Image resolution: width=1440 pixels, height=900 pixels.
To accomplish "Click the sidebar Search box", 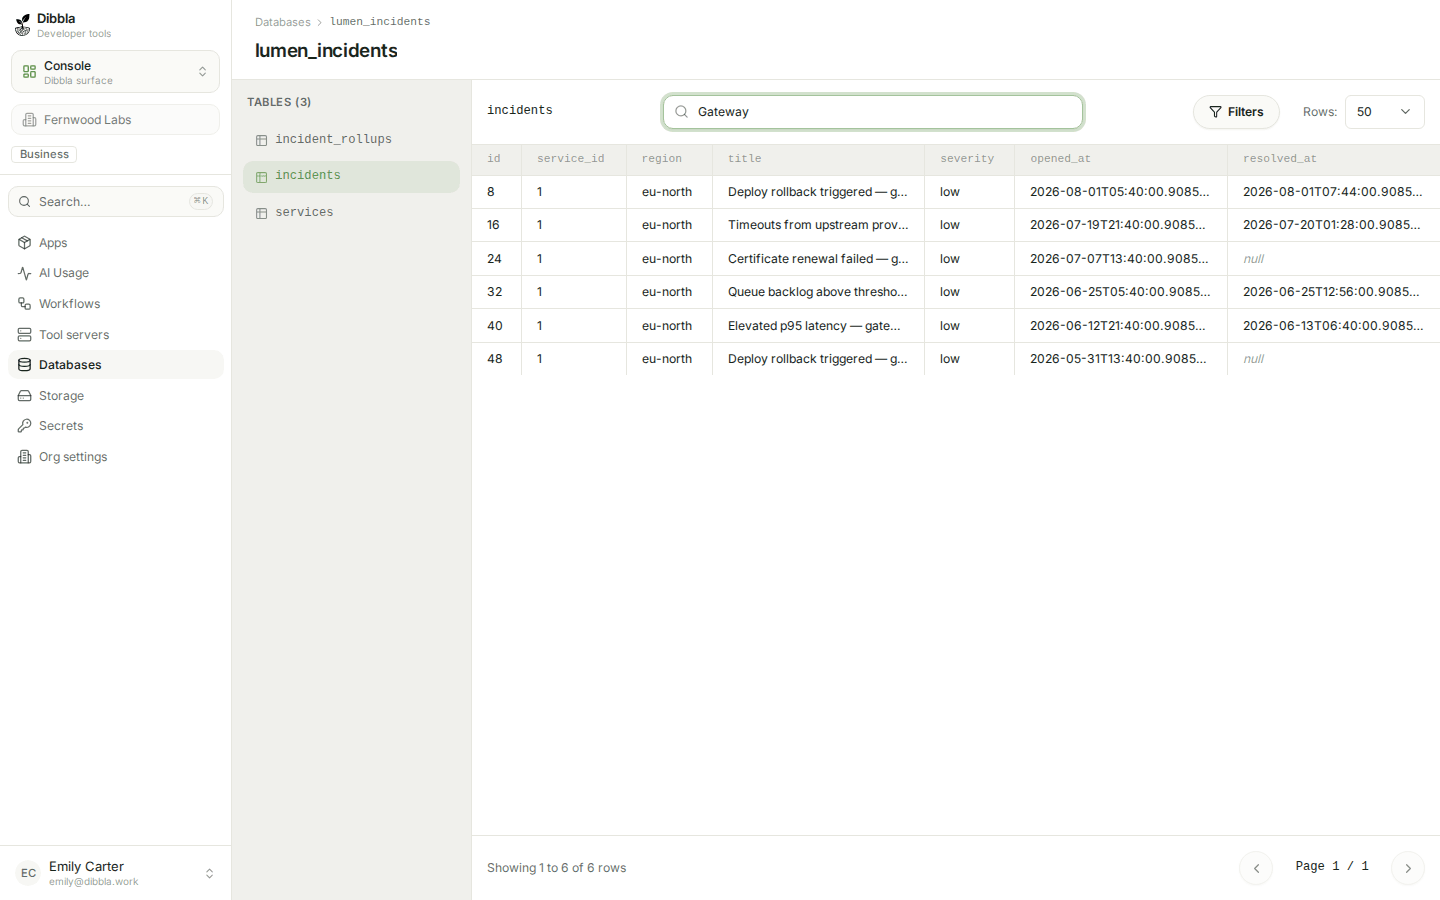I will tap(115, 202).
